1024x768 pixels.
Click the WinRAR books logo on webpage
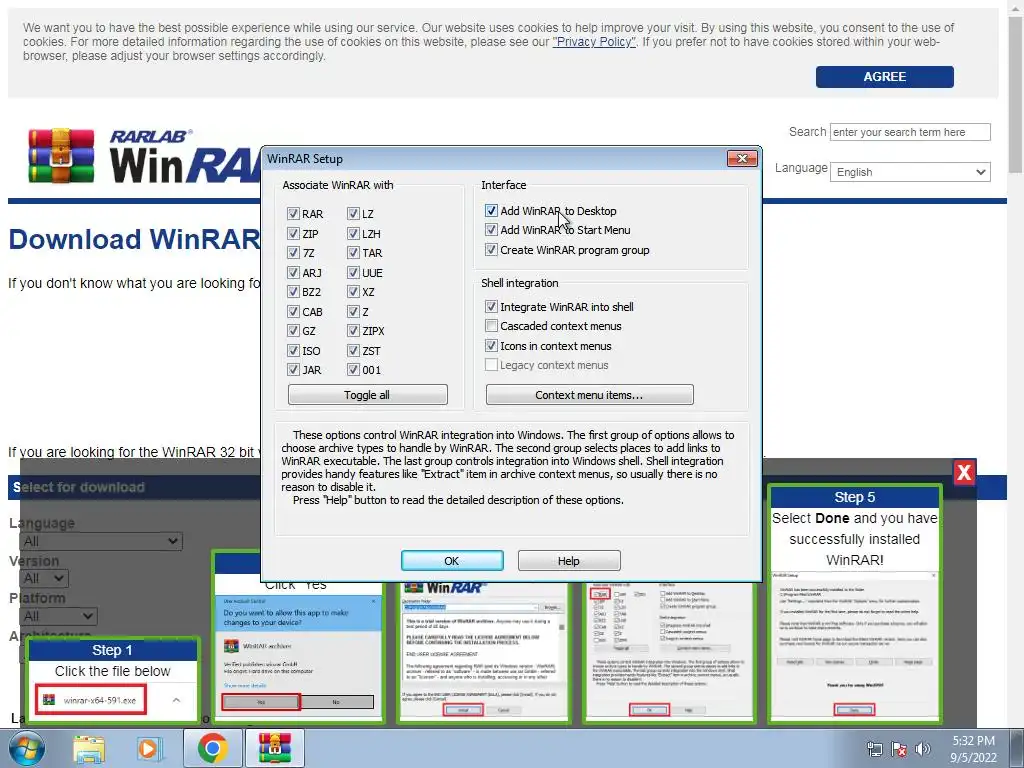pos(61,155)
